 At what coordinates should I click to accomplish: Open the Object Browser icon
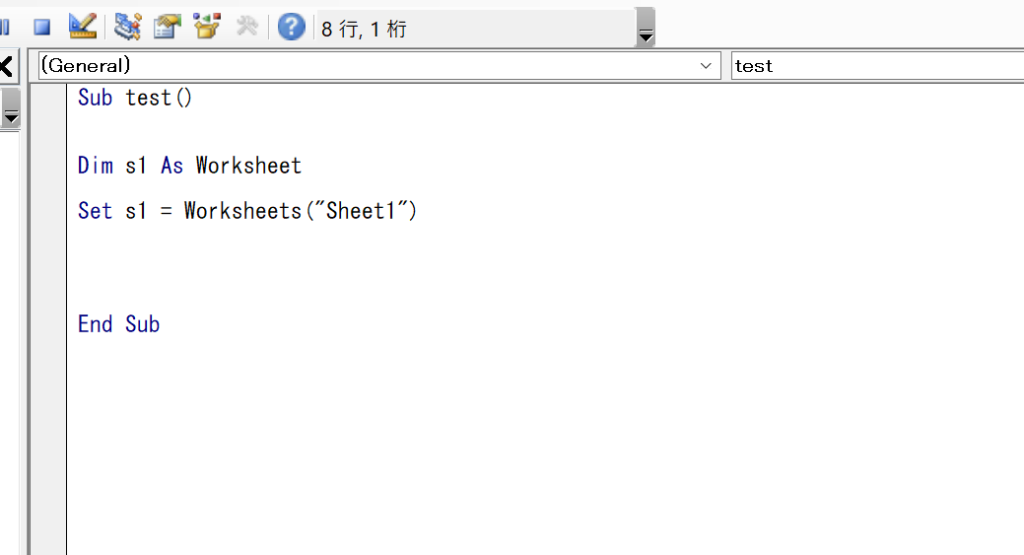coord(207,27)
